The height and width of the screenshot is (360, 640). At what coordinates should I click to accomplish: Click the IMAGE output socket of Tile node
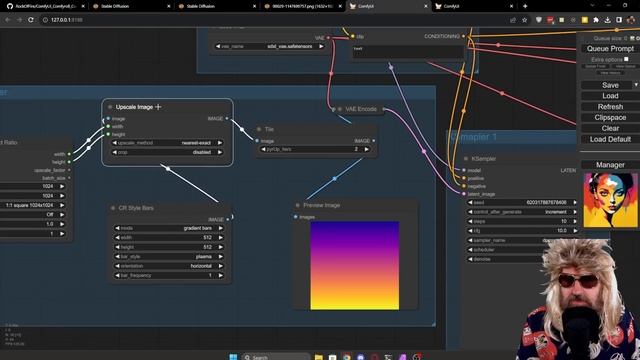373,141
